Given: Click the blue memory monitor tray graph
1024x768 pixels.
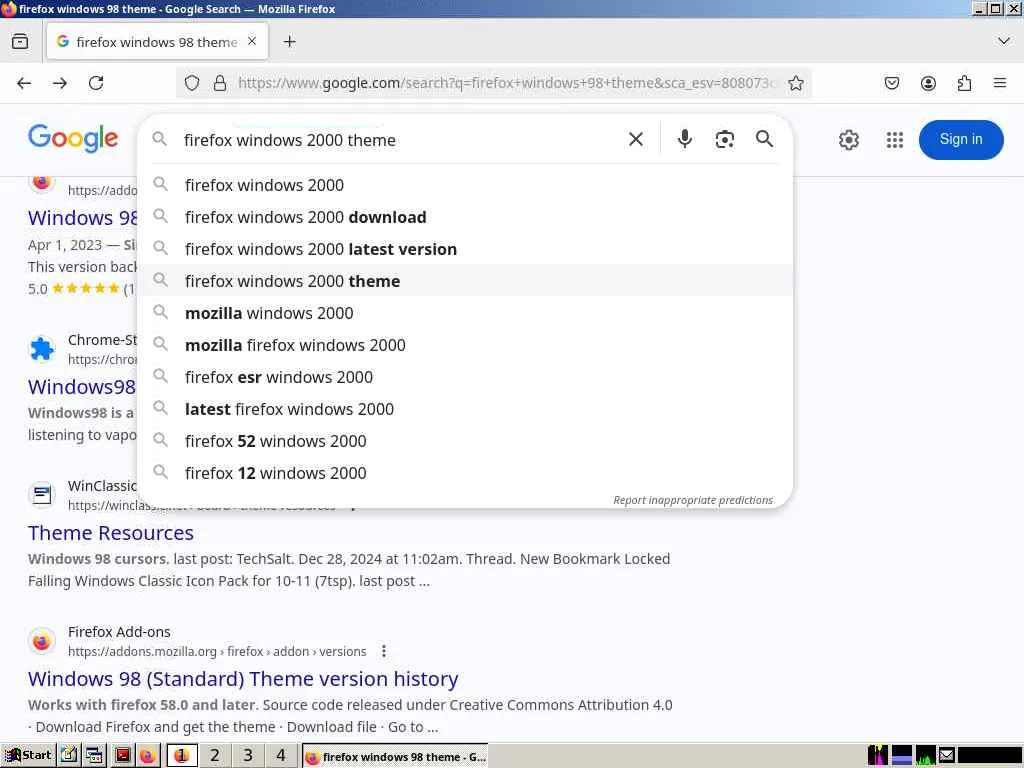Looking at the screenshot, I should [902, 756].
